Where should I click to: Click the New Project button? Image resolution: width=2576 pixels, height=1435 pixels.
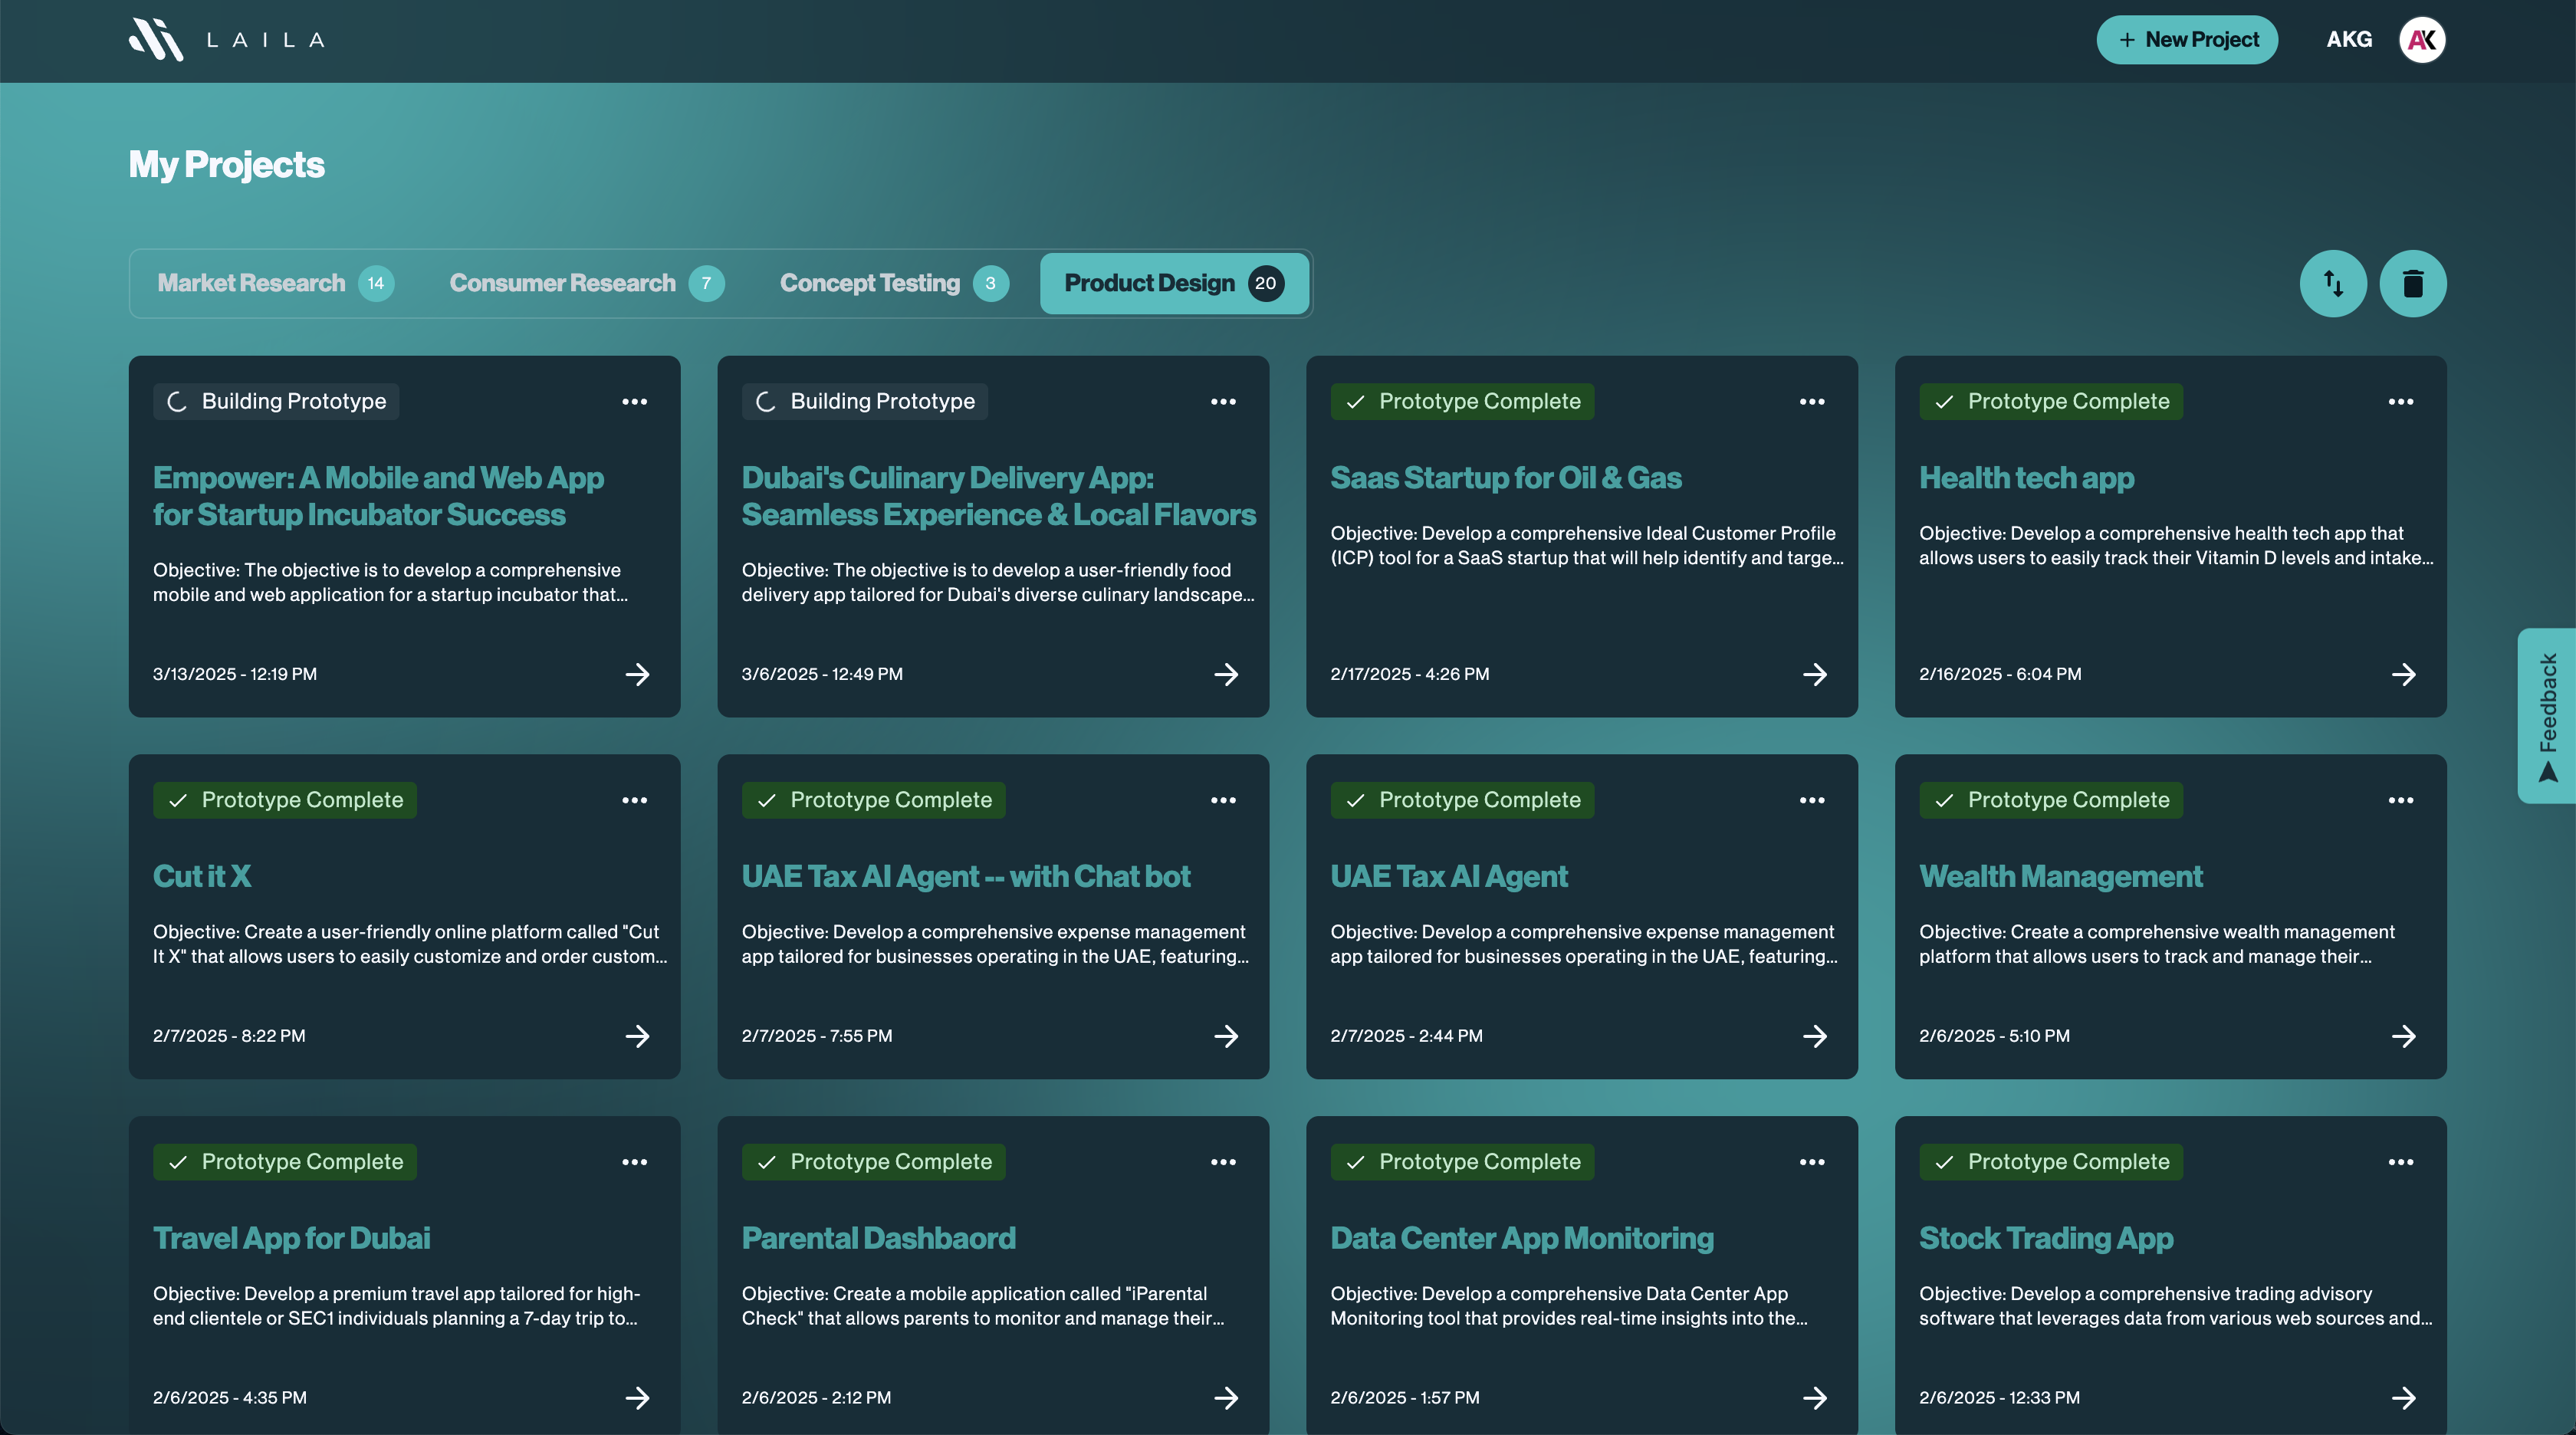click(2187, 40)
